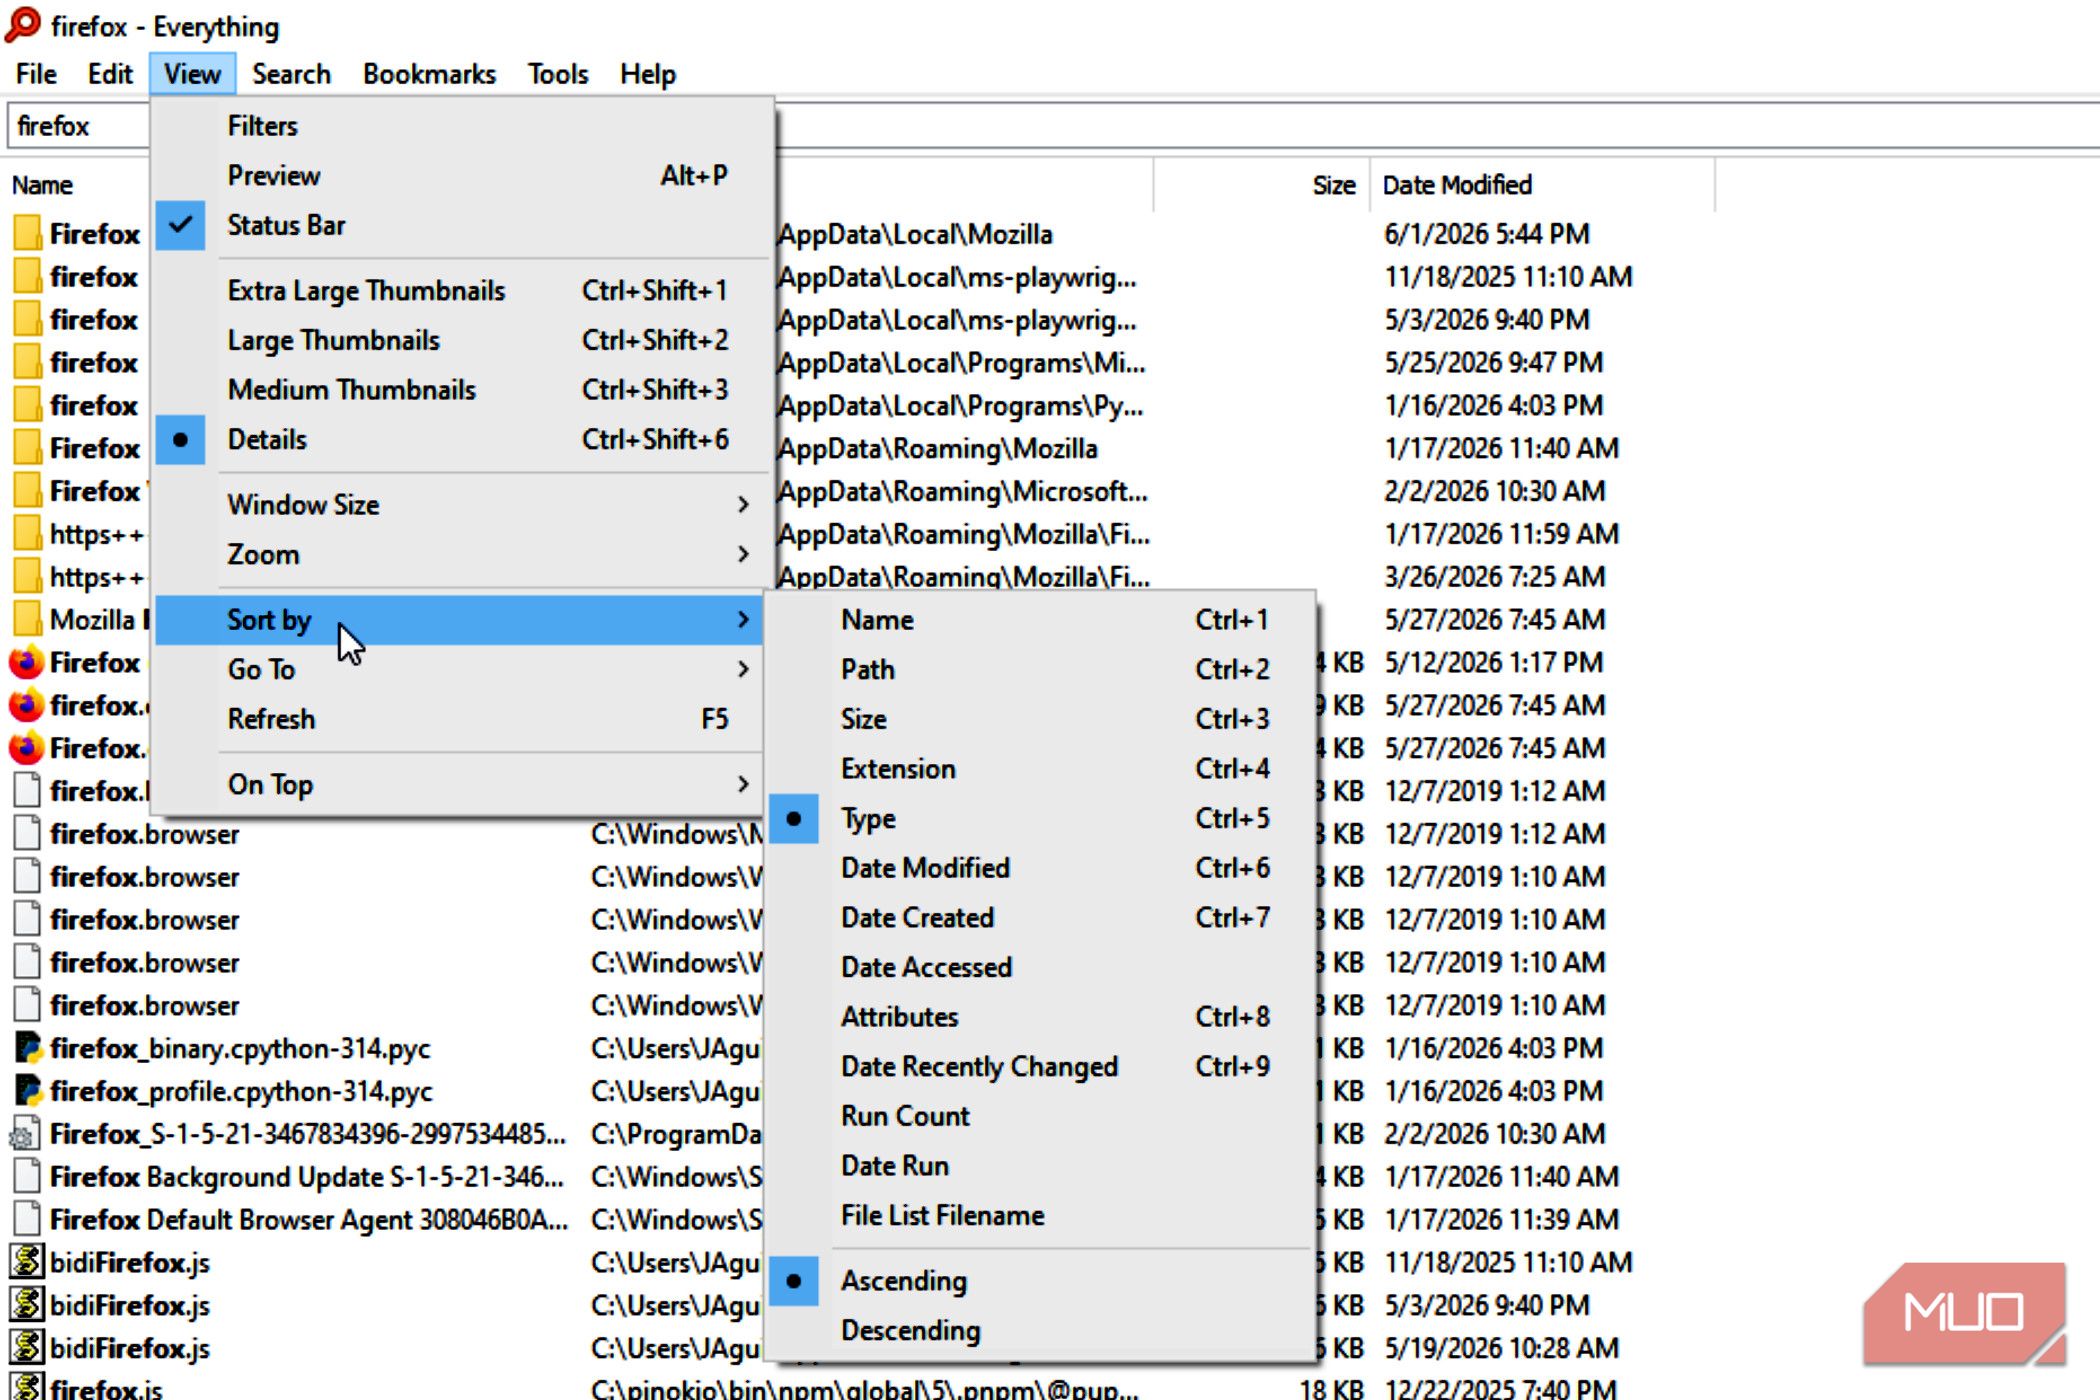Click Python icon beside firefox_binary.cpython-314.pyc
This screenshot has height=1400, width=2100.
click(27, 1048)
